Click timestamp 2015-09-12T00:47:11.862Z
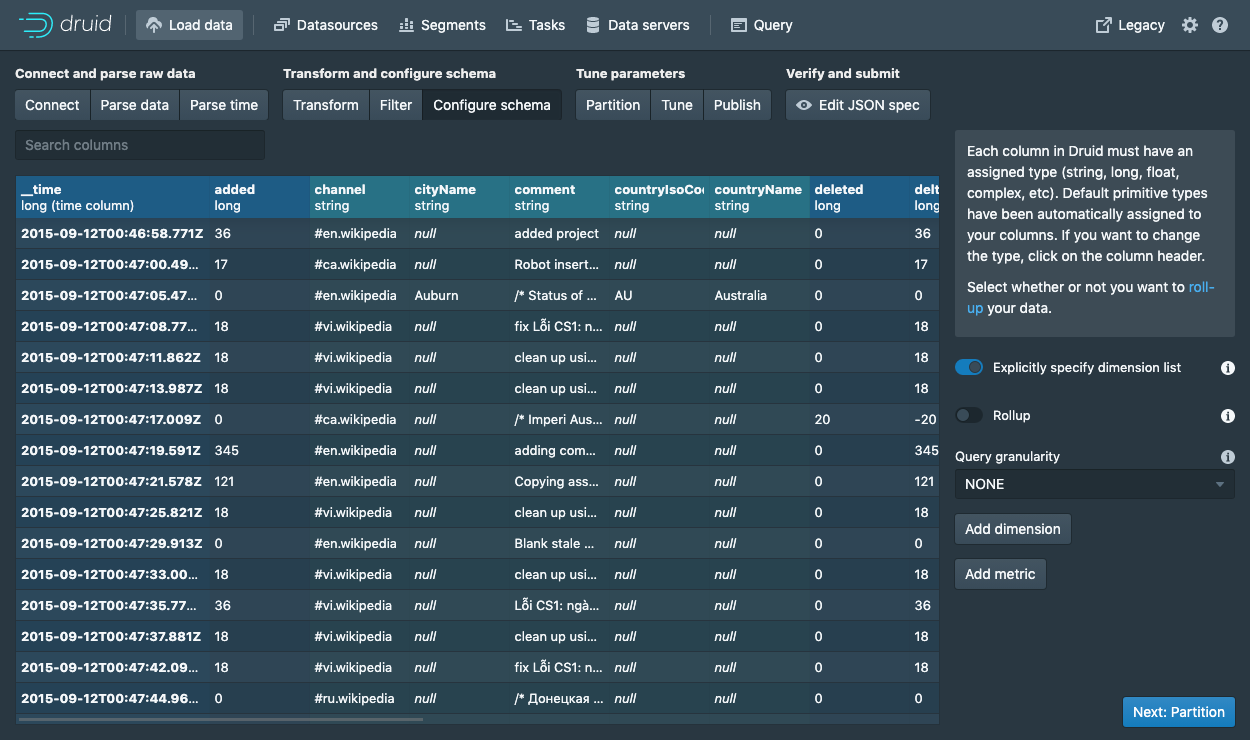The height and width of the screenshot is (740, 1250). [113, 358]
